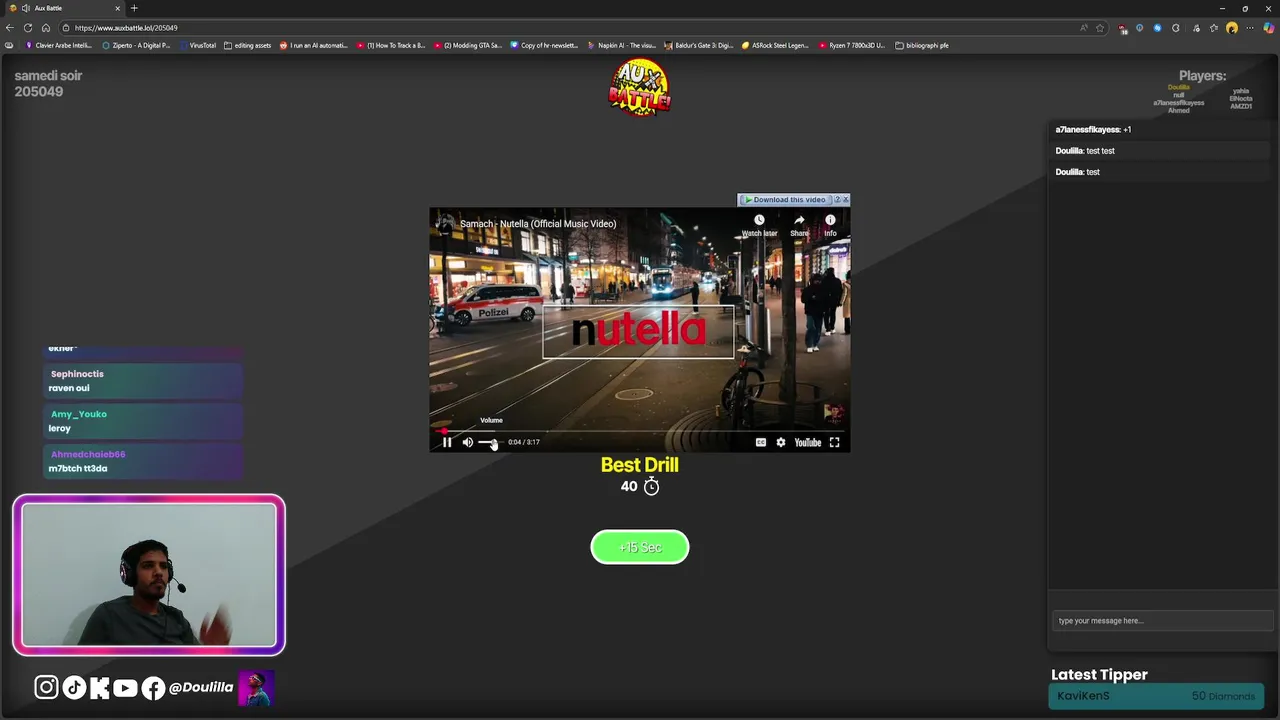The width and height of the screenshot is (1280, 720).
Task: Add this page to favorites with the star
Action: pos(1100,28)
